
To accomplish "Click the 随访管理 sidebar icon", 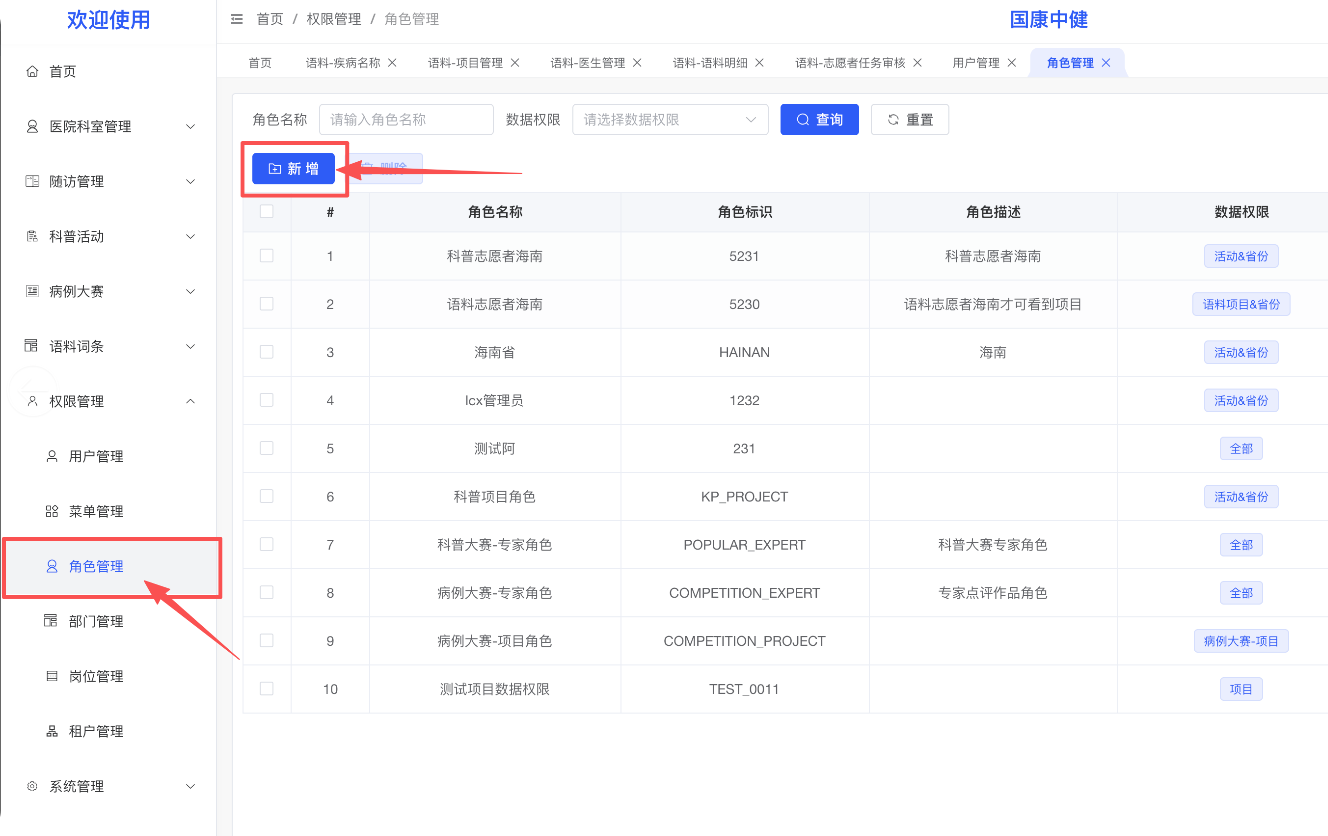I will 32,182.
